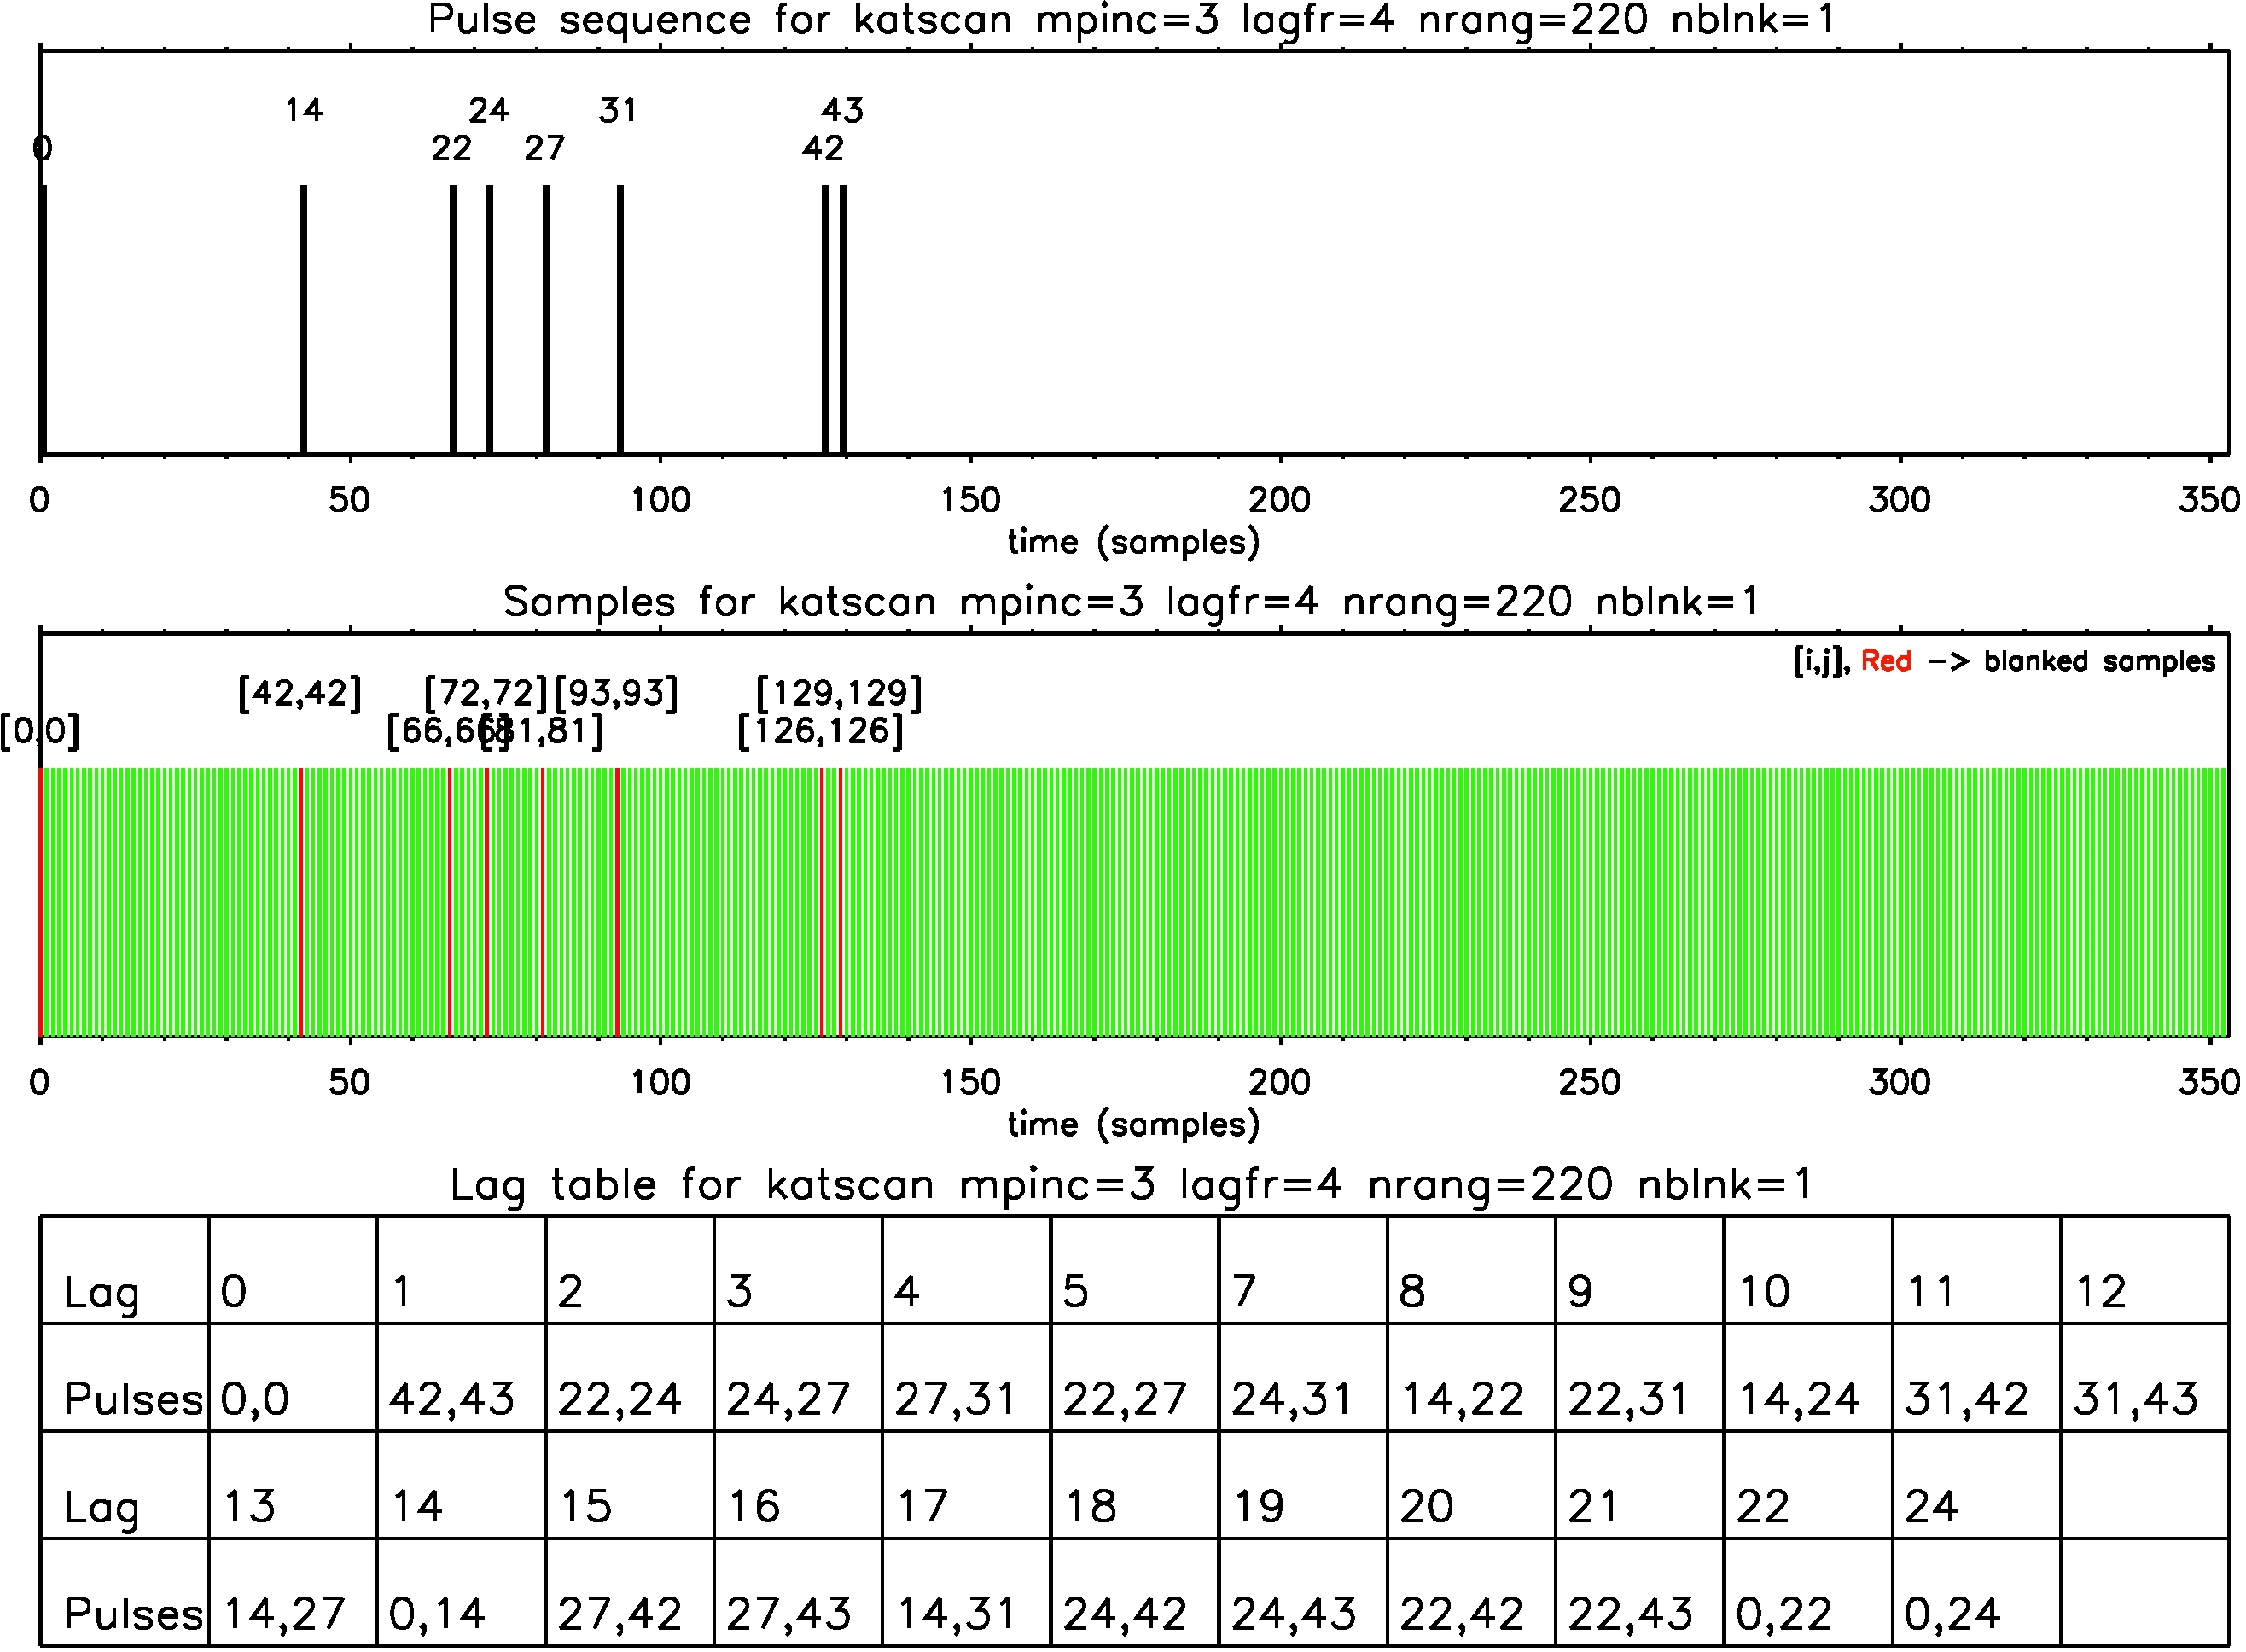The image size is (2246, 1652).
Task: Click the pulse bar labeled 14
Action: pos(304,320)
